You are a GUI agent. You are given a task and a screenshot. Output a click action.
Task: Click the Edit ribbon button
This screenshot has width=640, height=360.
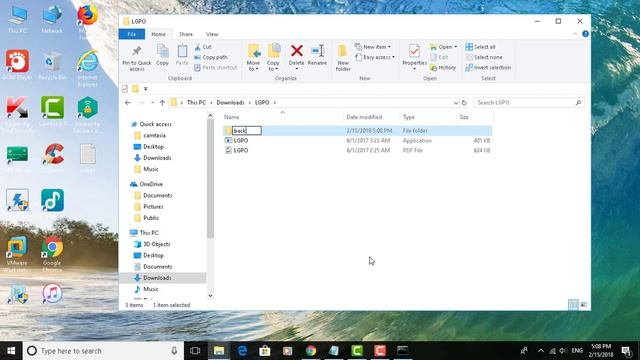pos(439,57)
